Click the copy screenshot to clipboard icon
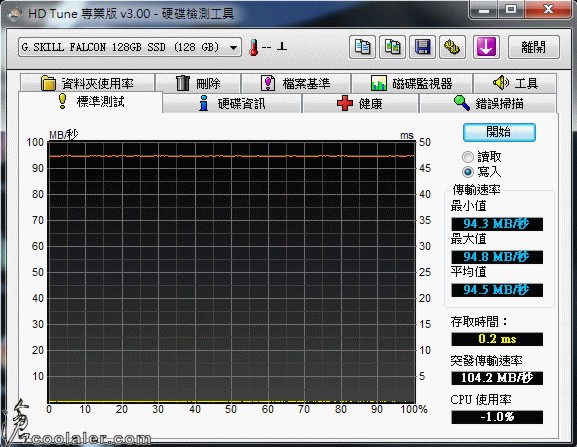Viewport: 577px width, 447px height. point(393,47)
